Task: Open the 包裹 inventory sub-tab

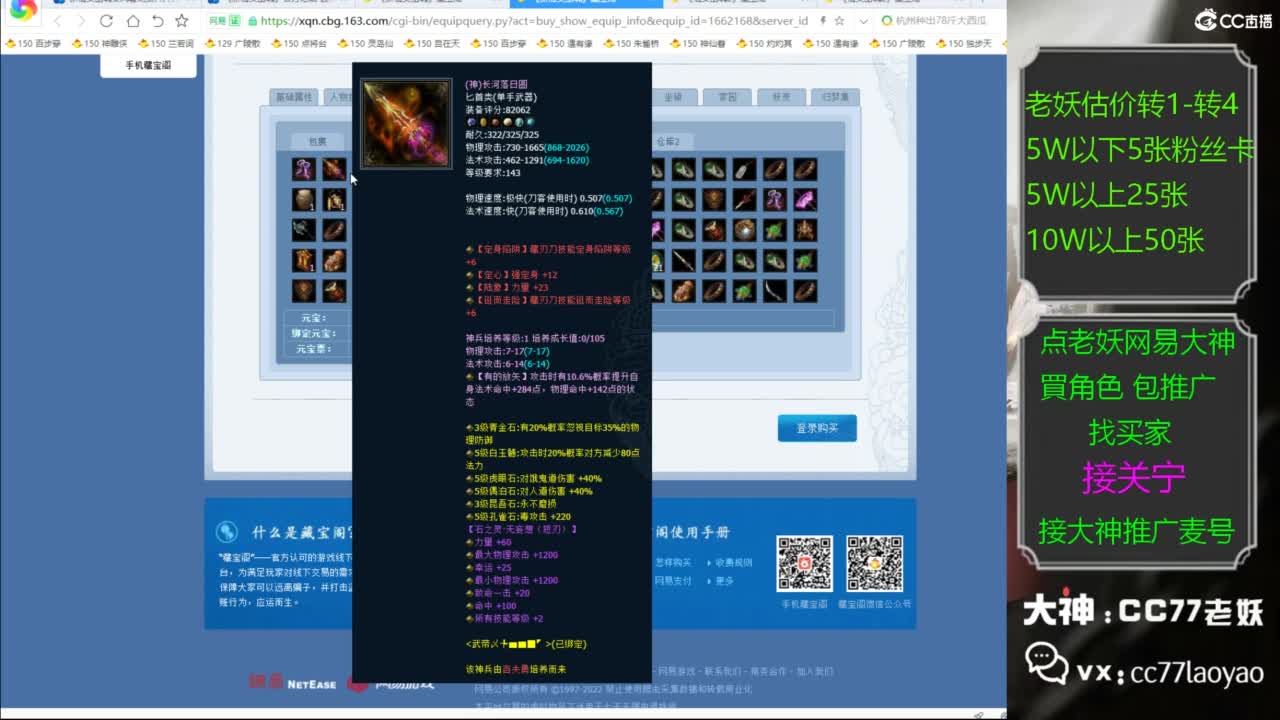Action: tap(316, 142)
